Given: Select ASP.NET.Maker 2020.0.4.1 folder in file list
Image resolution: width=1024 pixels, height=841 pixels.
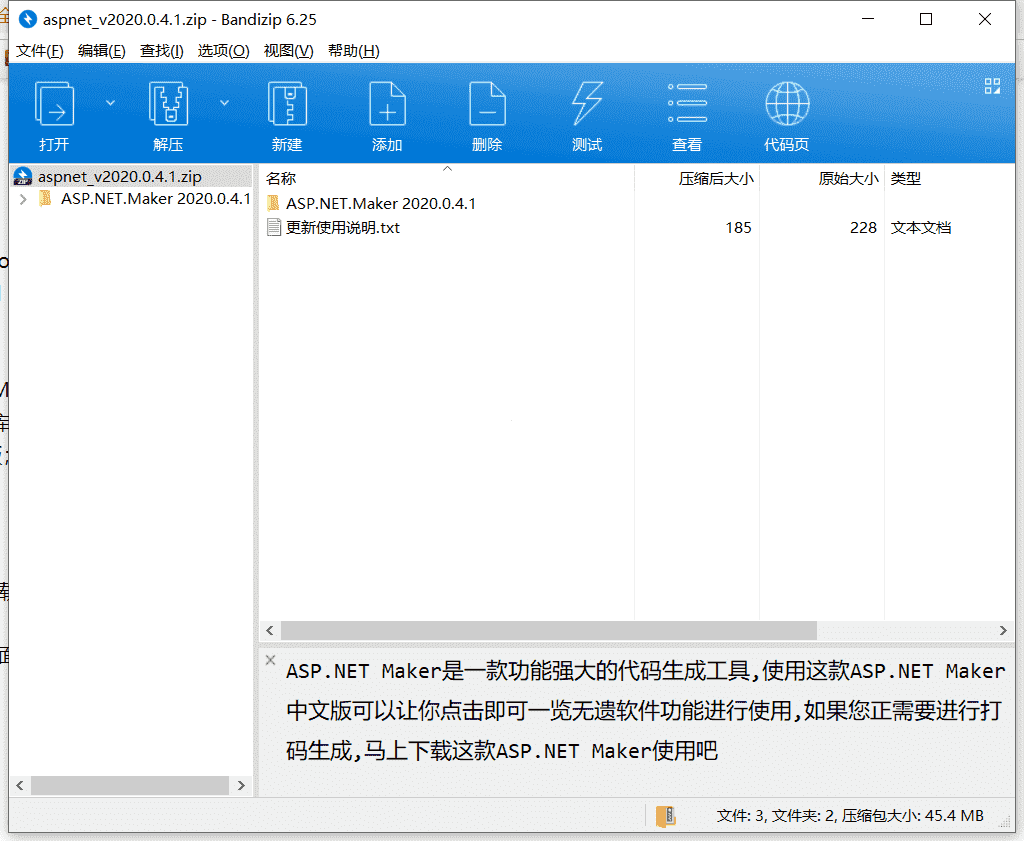Looking at the screenshot, I should 381,204.
